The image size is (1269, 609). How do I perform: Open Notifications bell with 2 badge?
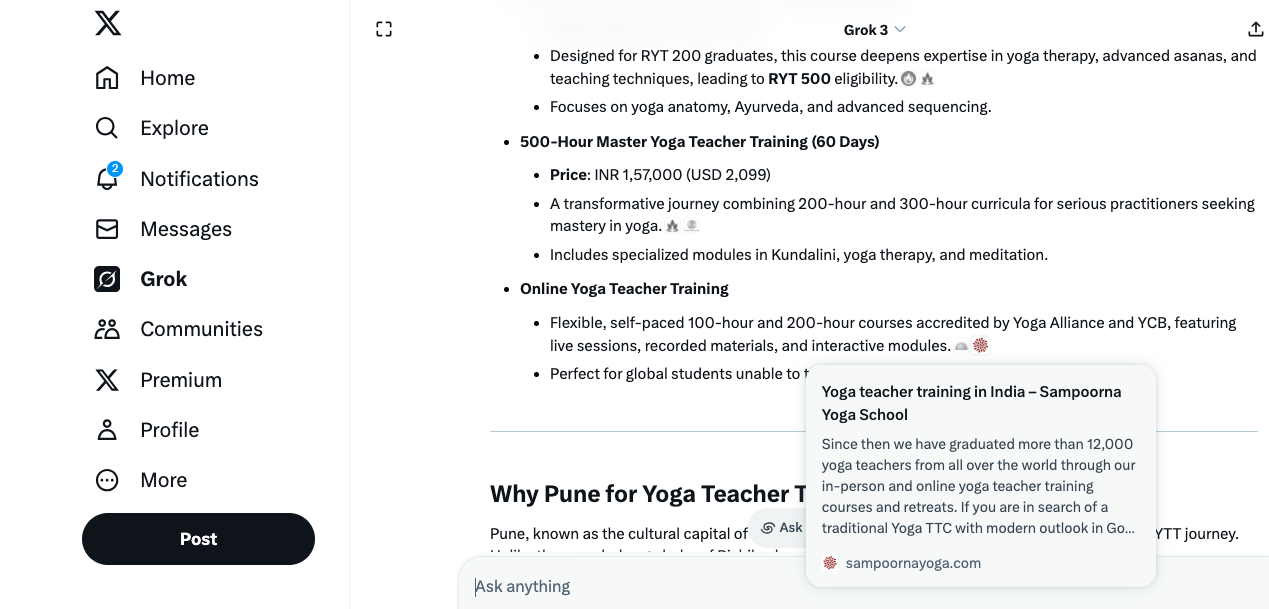point(107,179)
